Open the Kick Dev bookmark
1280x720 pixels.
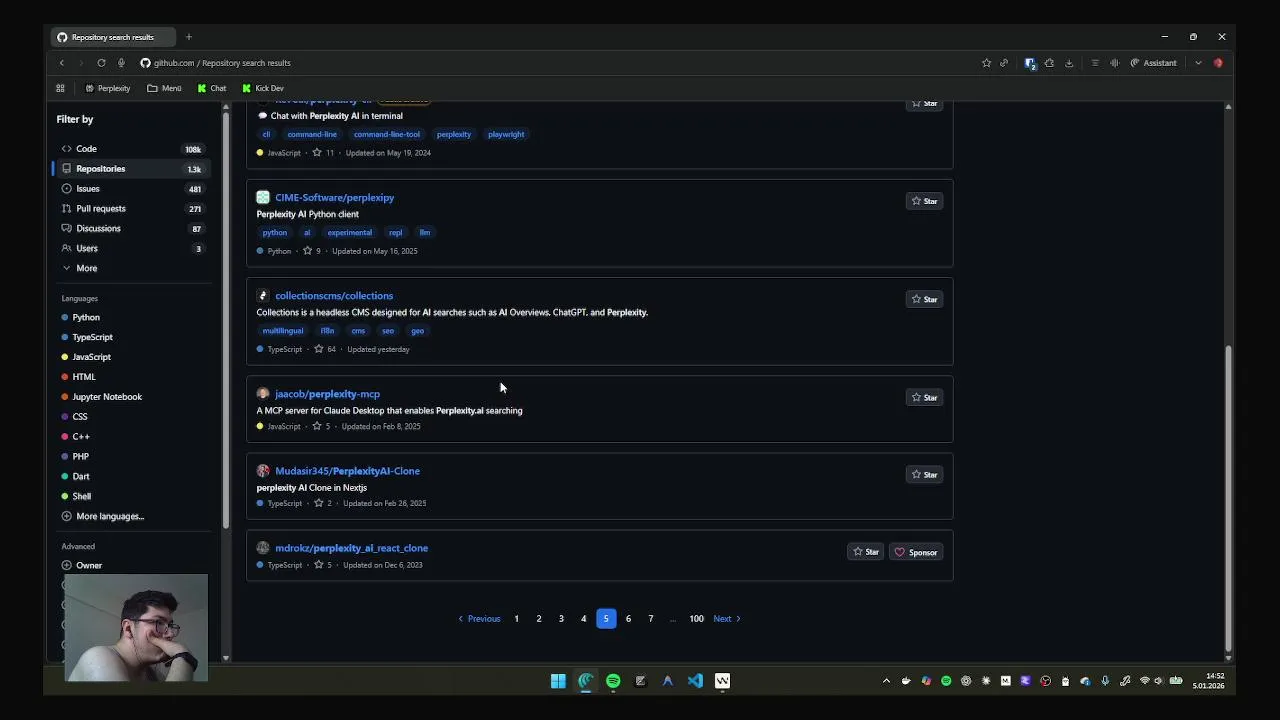263,88
